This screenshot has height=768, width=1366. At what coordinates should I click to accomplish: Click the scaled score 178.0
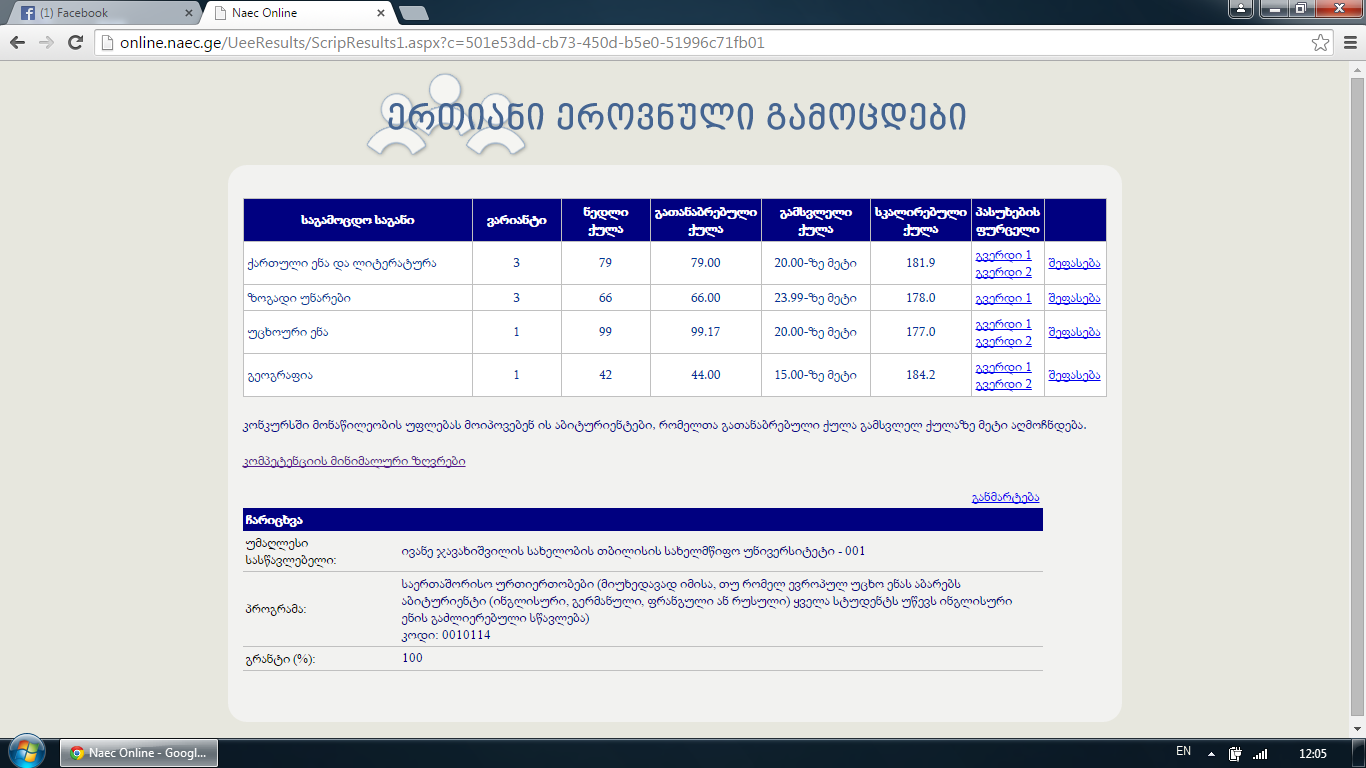click(920, 298)
